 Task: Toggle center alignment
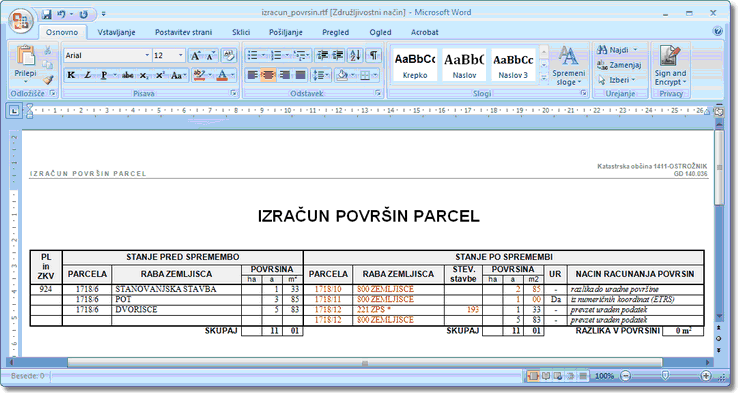tap(268, 75)
